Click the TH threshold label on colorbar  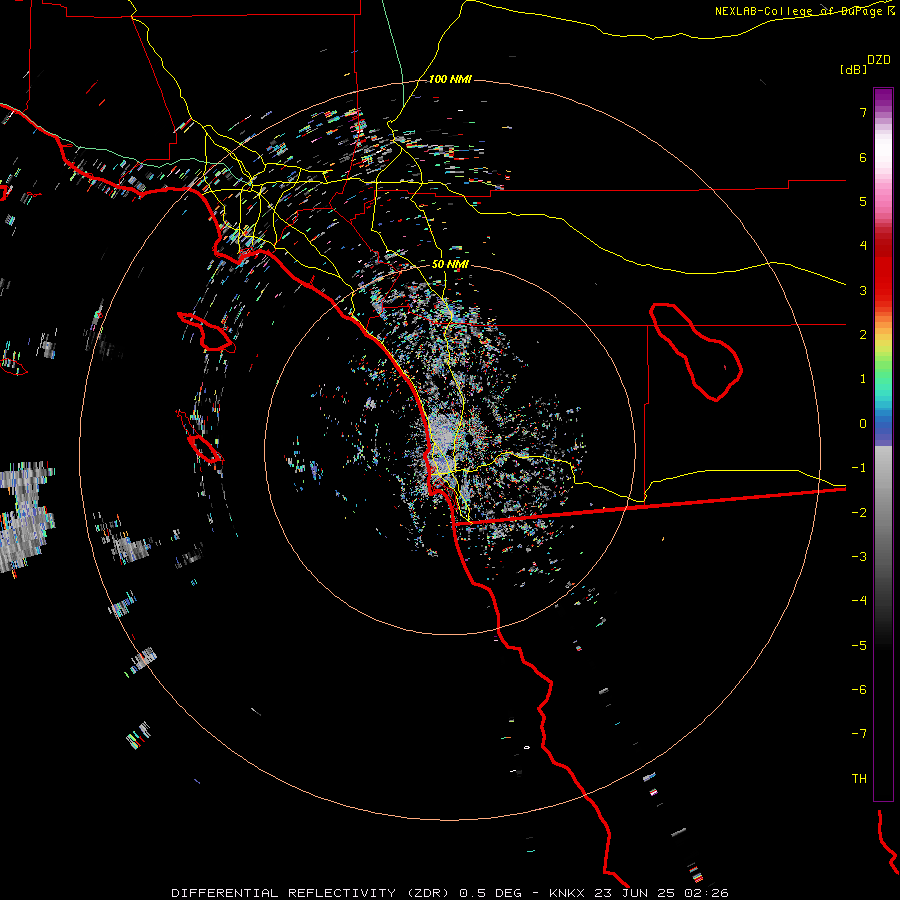tap(859, 779)
